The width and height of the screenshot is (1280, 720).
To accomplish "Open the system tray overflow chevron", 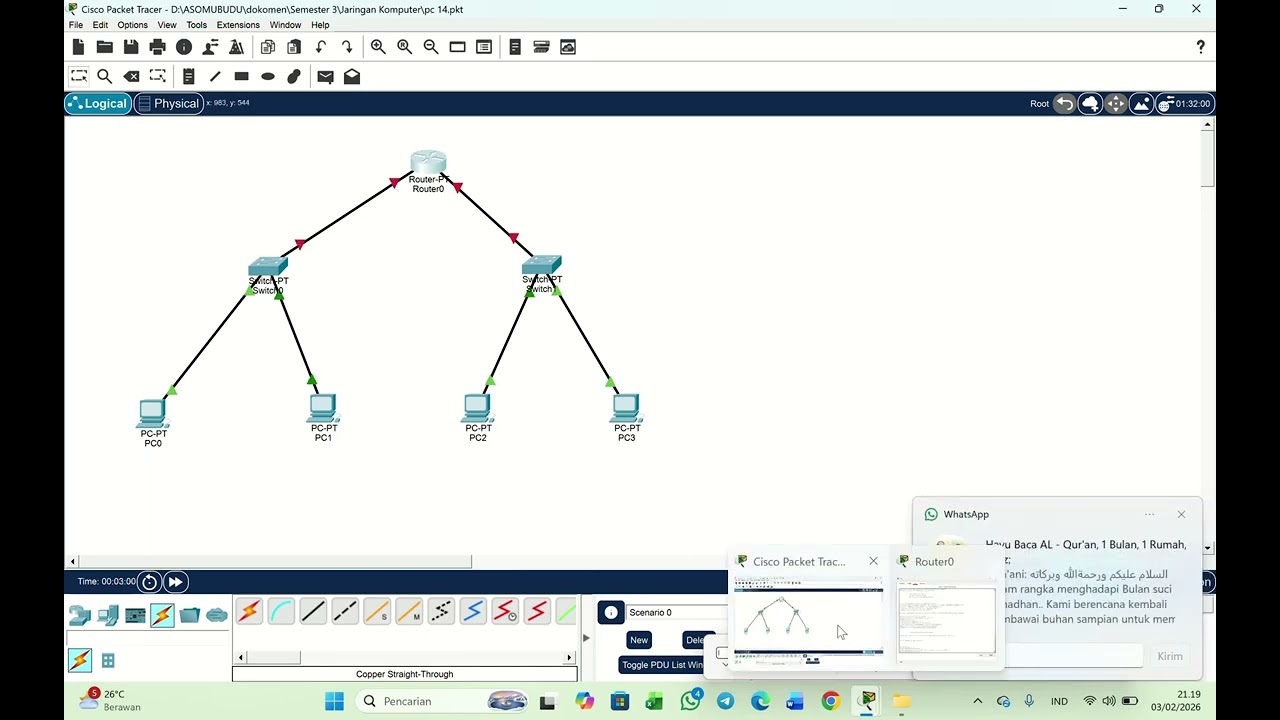I will pos(977,701).
